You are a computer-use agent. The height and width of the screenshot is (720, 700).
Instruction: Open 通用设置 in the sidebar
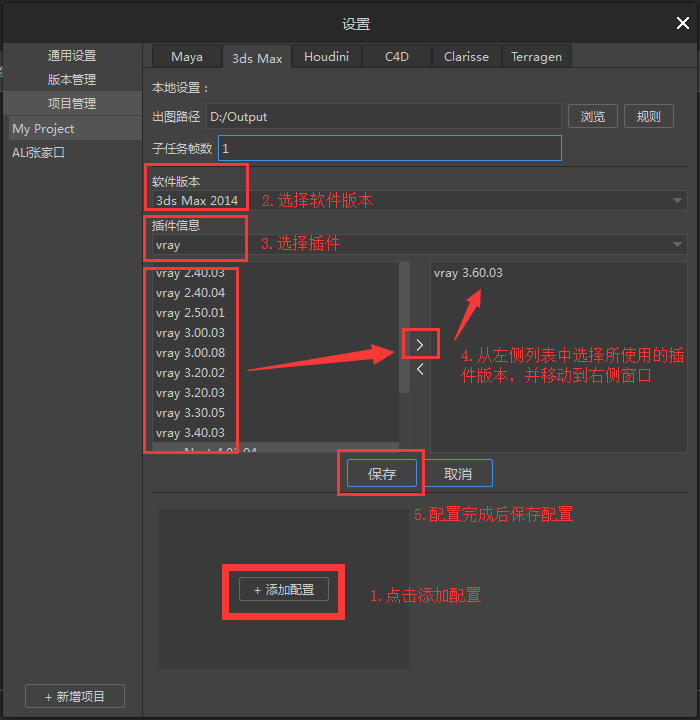pyautogui.click(x=72, y=56)
